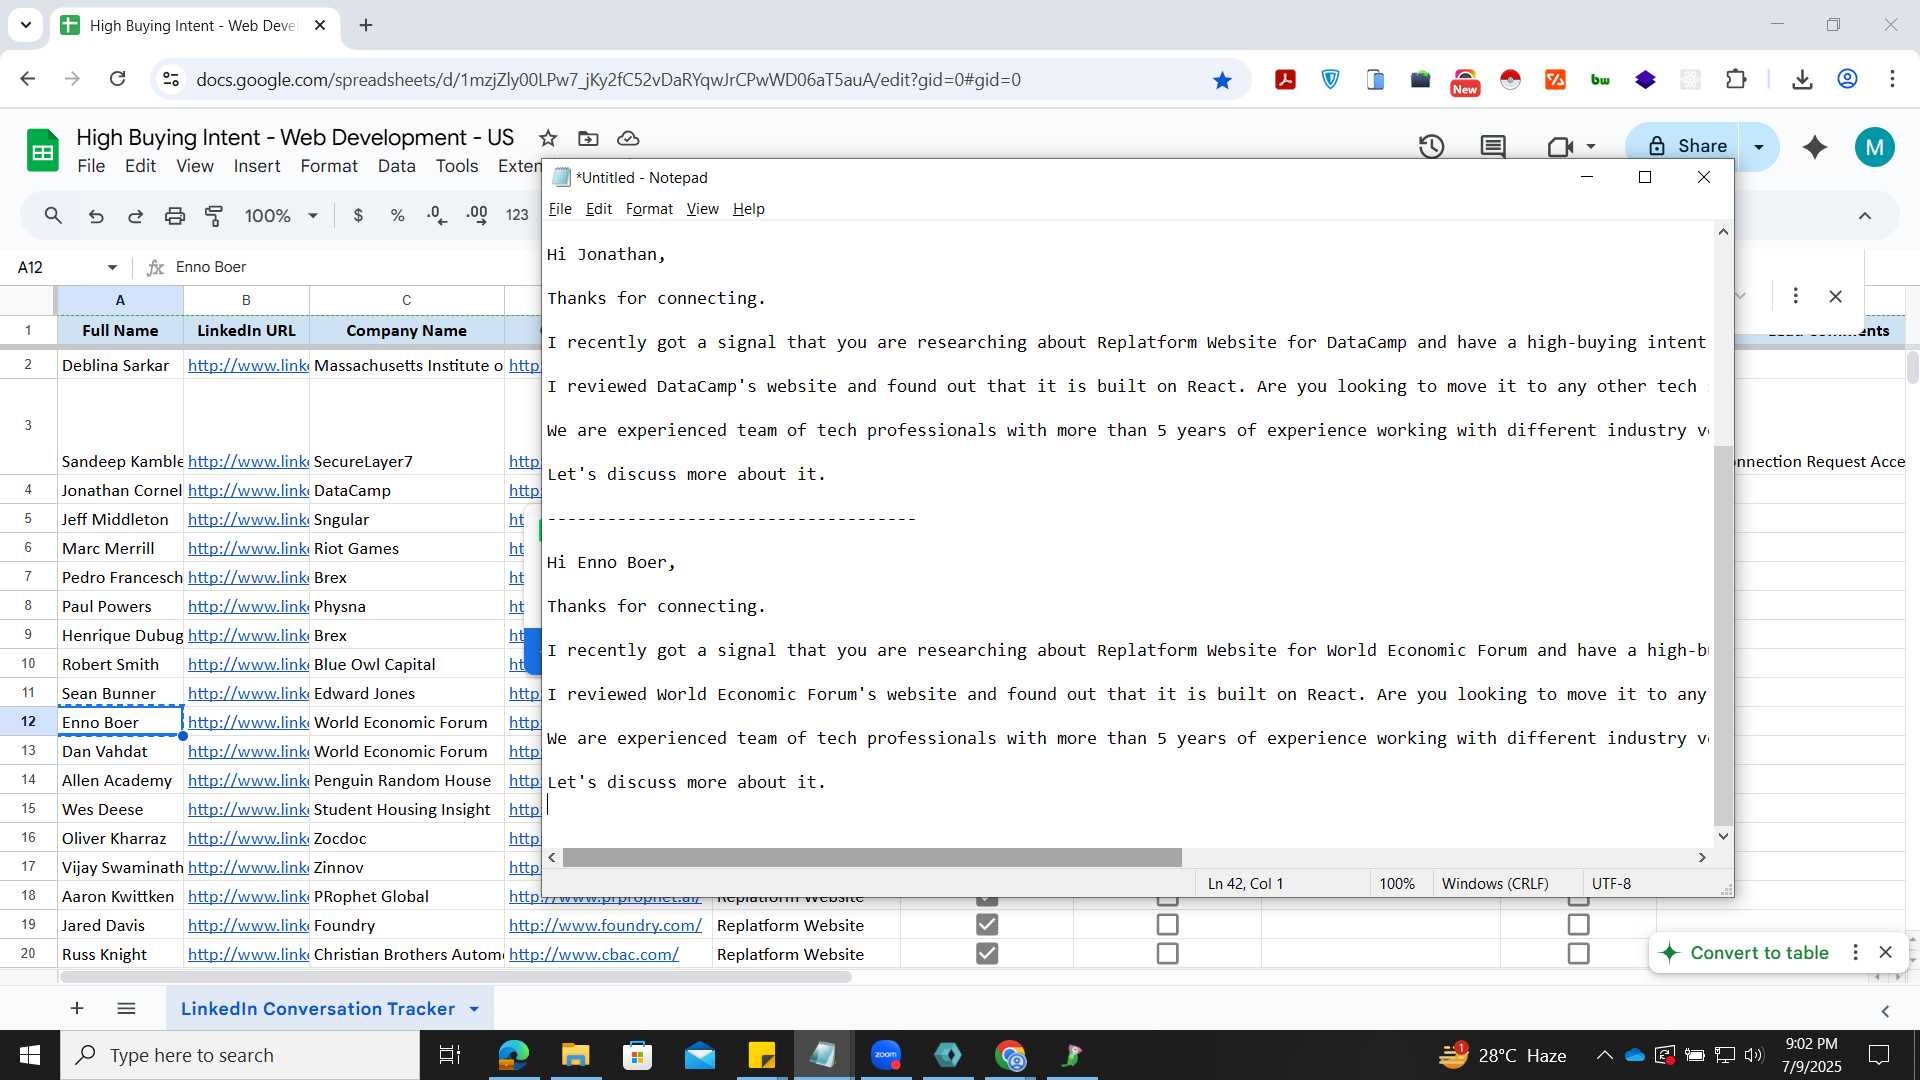Image resolution: width=1920 pixels, height=1080 pixels.
Task: Bookmark this page star icon
Action: coord(1221,80)
